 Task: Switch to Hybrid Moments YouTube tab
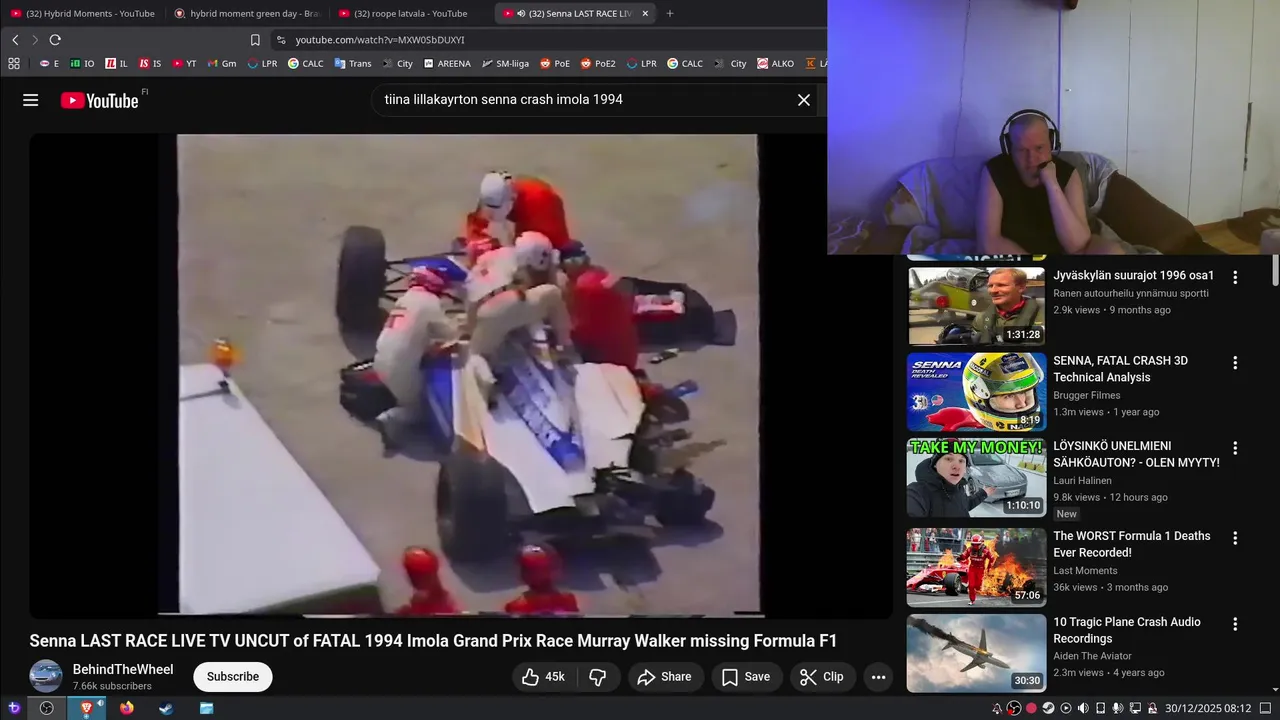pyautogui.click(x=82, y=13)
